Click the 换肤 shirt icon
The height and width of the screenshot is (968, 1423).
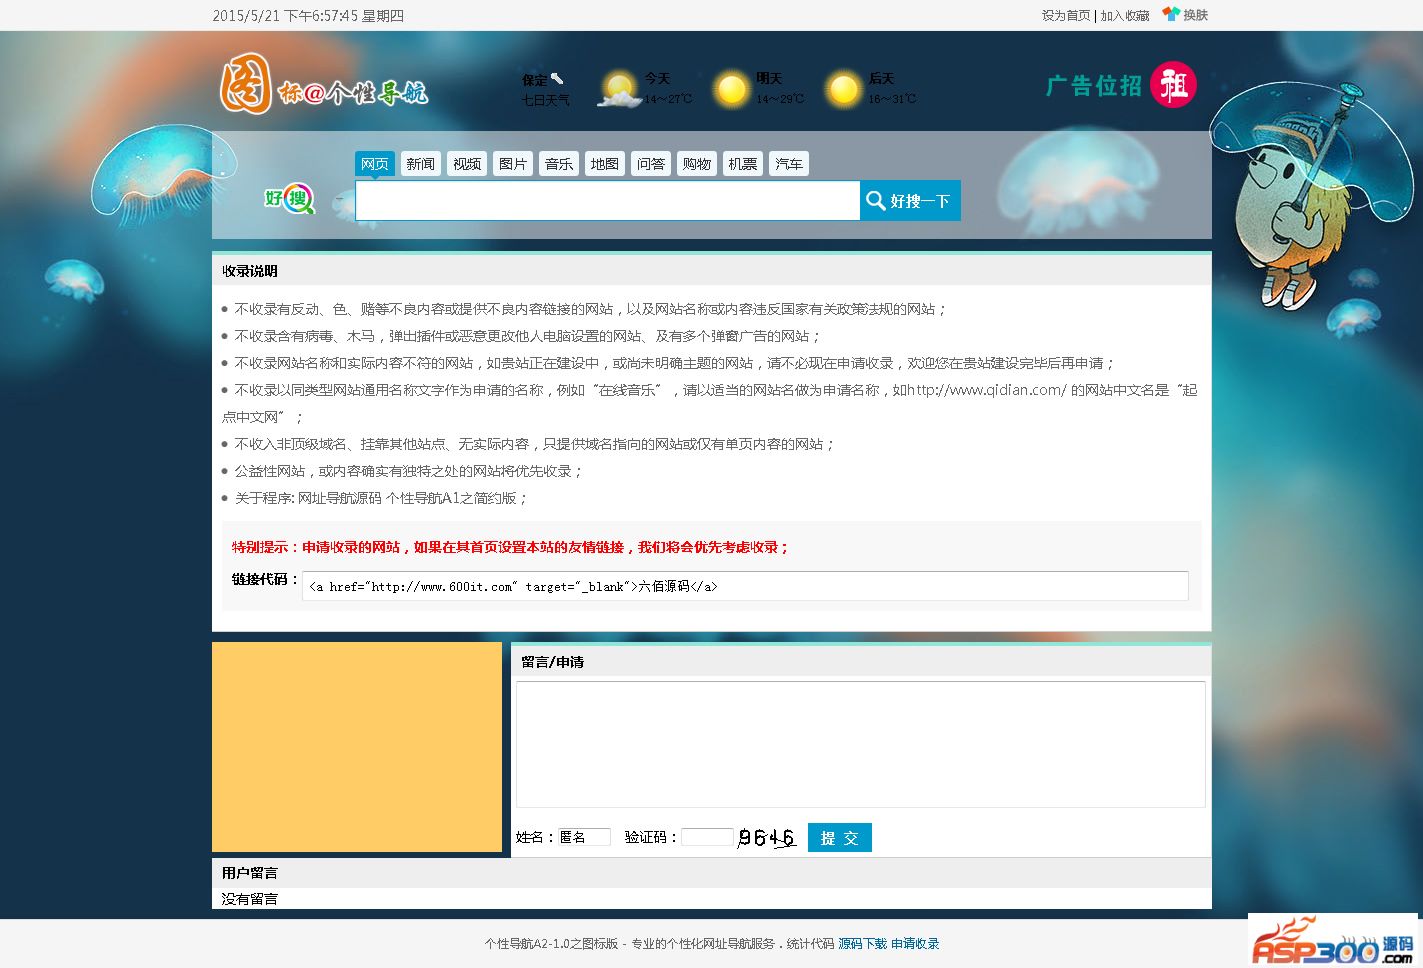[1170, 14]
